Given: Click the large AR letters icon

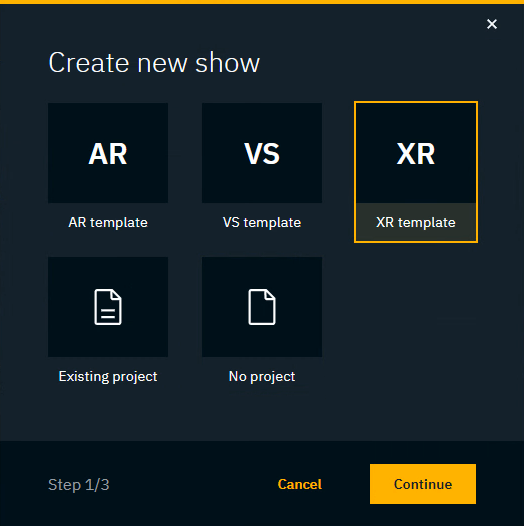Looking at the screenshot, I should [108, 154].
